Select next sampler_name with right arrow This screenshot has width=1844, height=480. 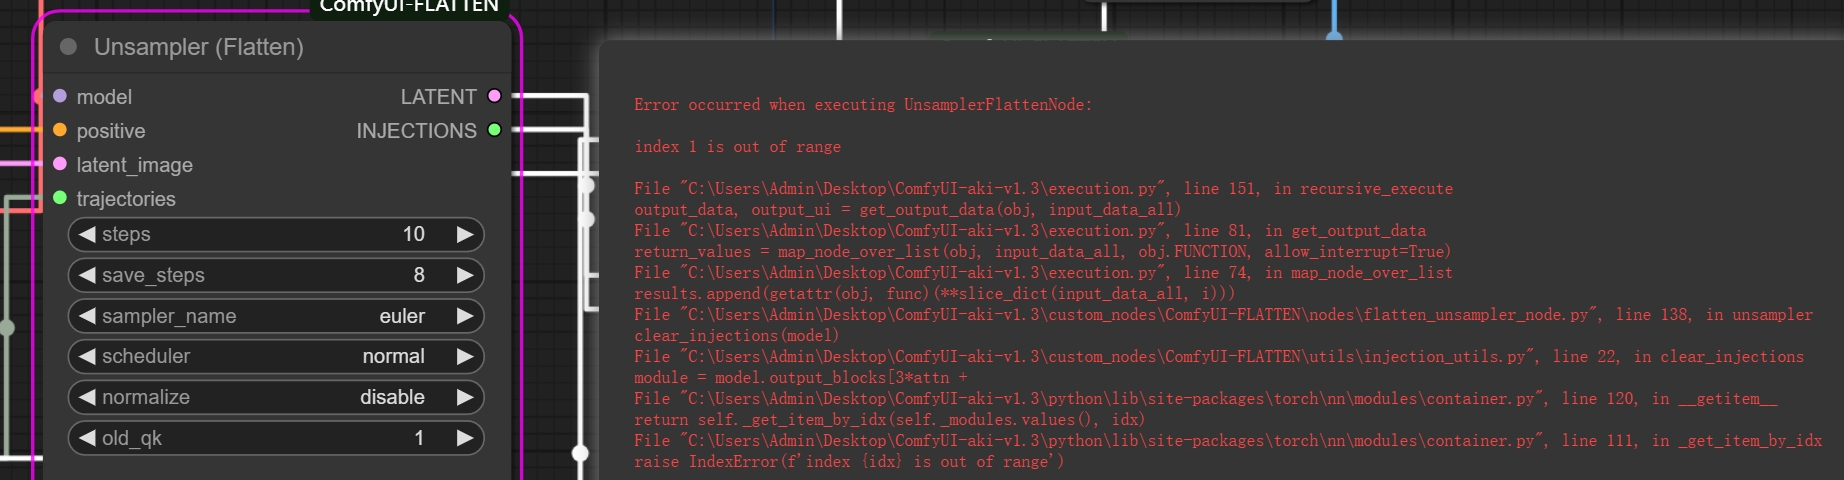click(465, 316)
